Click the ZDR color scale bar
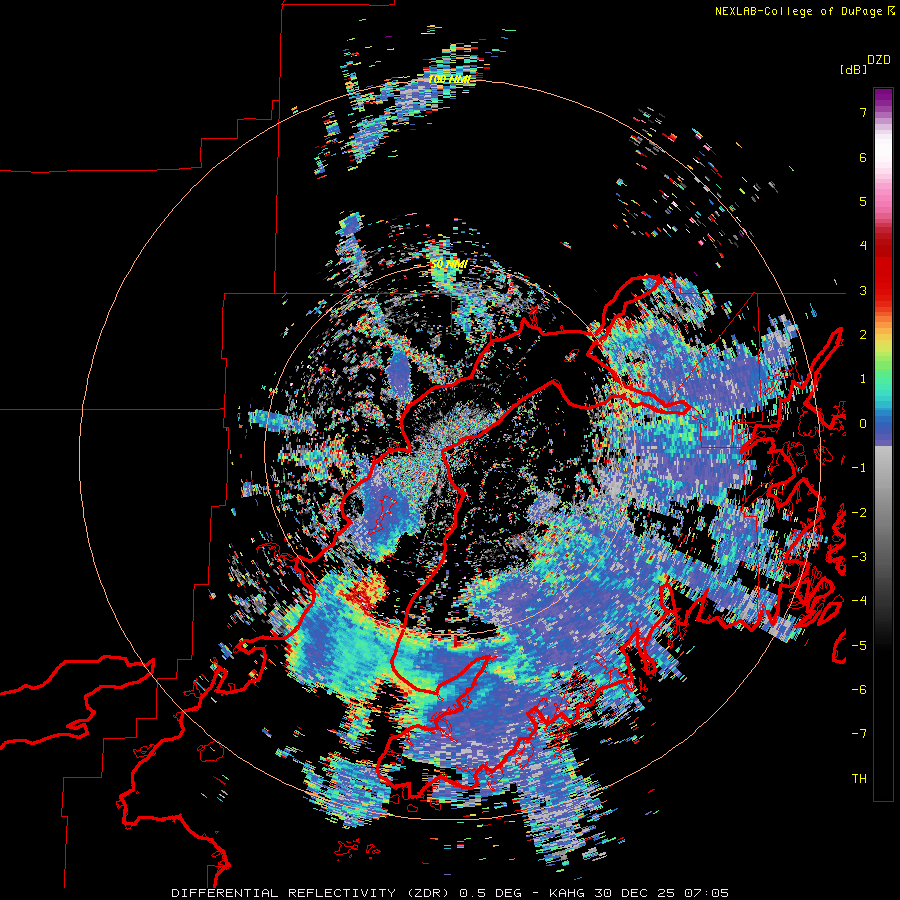The width and height of the screenshot is (900, 900). [x=883, y=444]
